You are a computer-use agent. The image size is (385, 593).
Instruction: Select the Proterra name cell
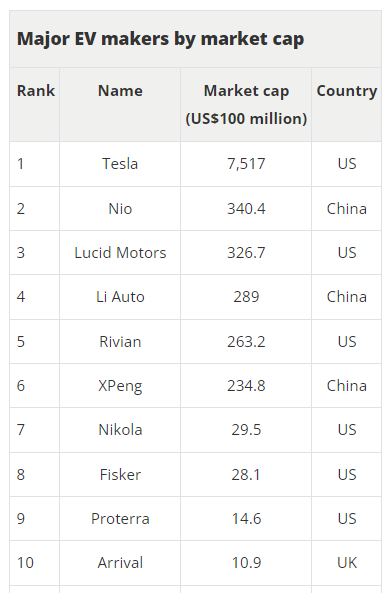tap(120, 518)
